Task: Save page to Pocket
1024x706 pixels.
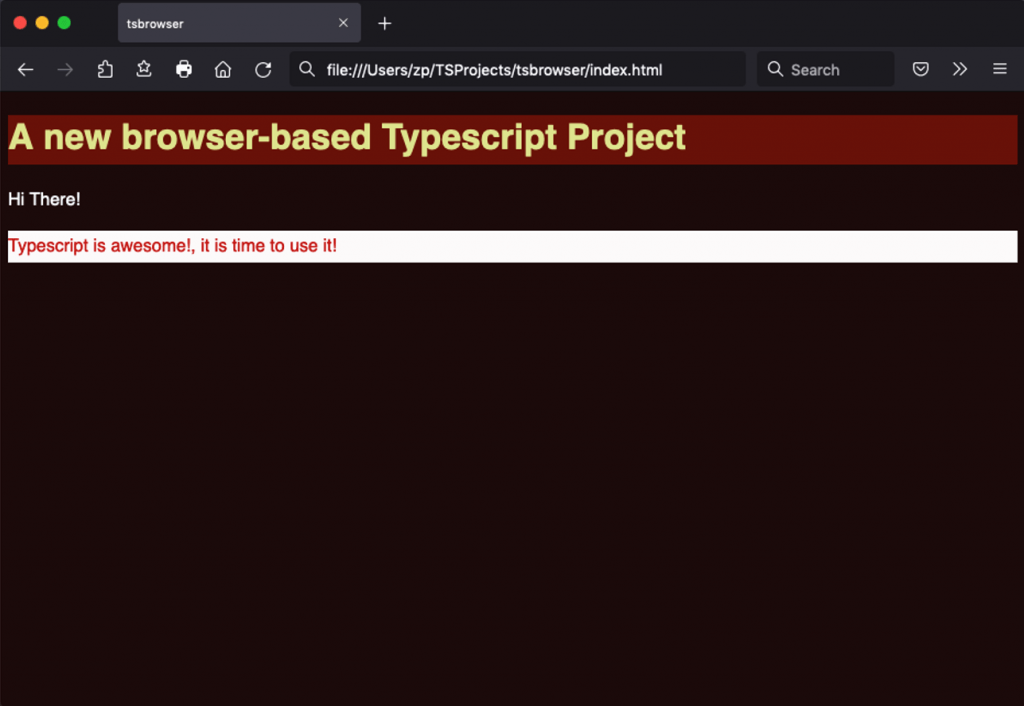Action: (x=920, y=69)
